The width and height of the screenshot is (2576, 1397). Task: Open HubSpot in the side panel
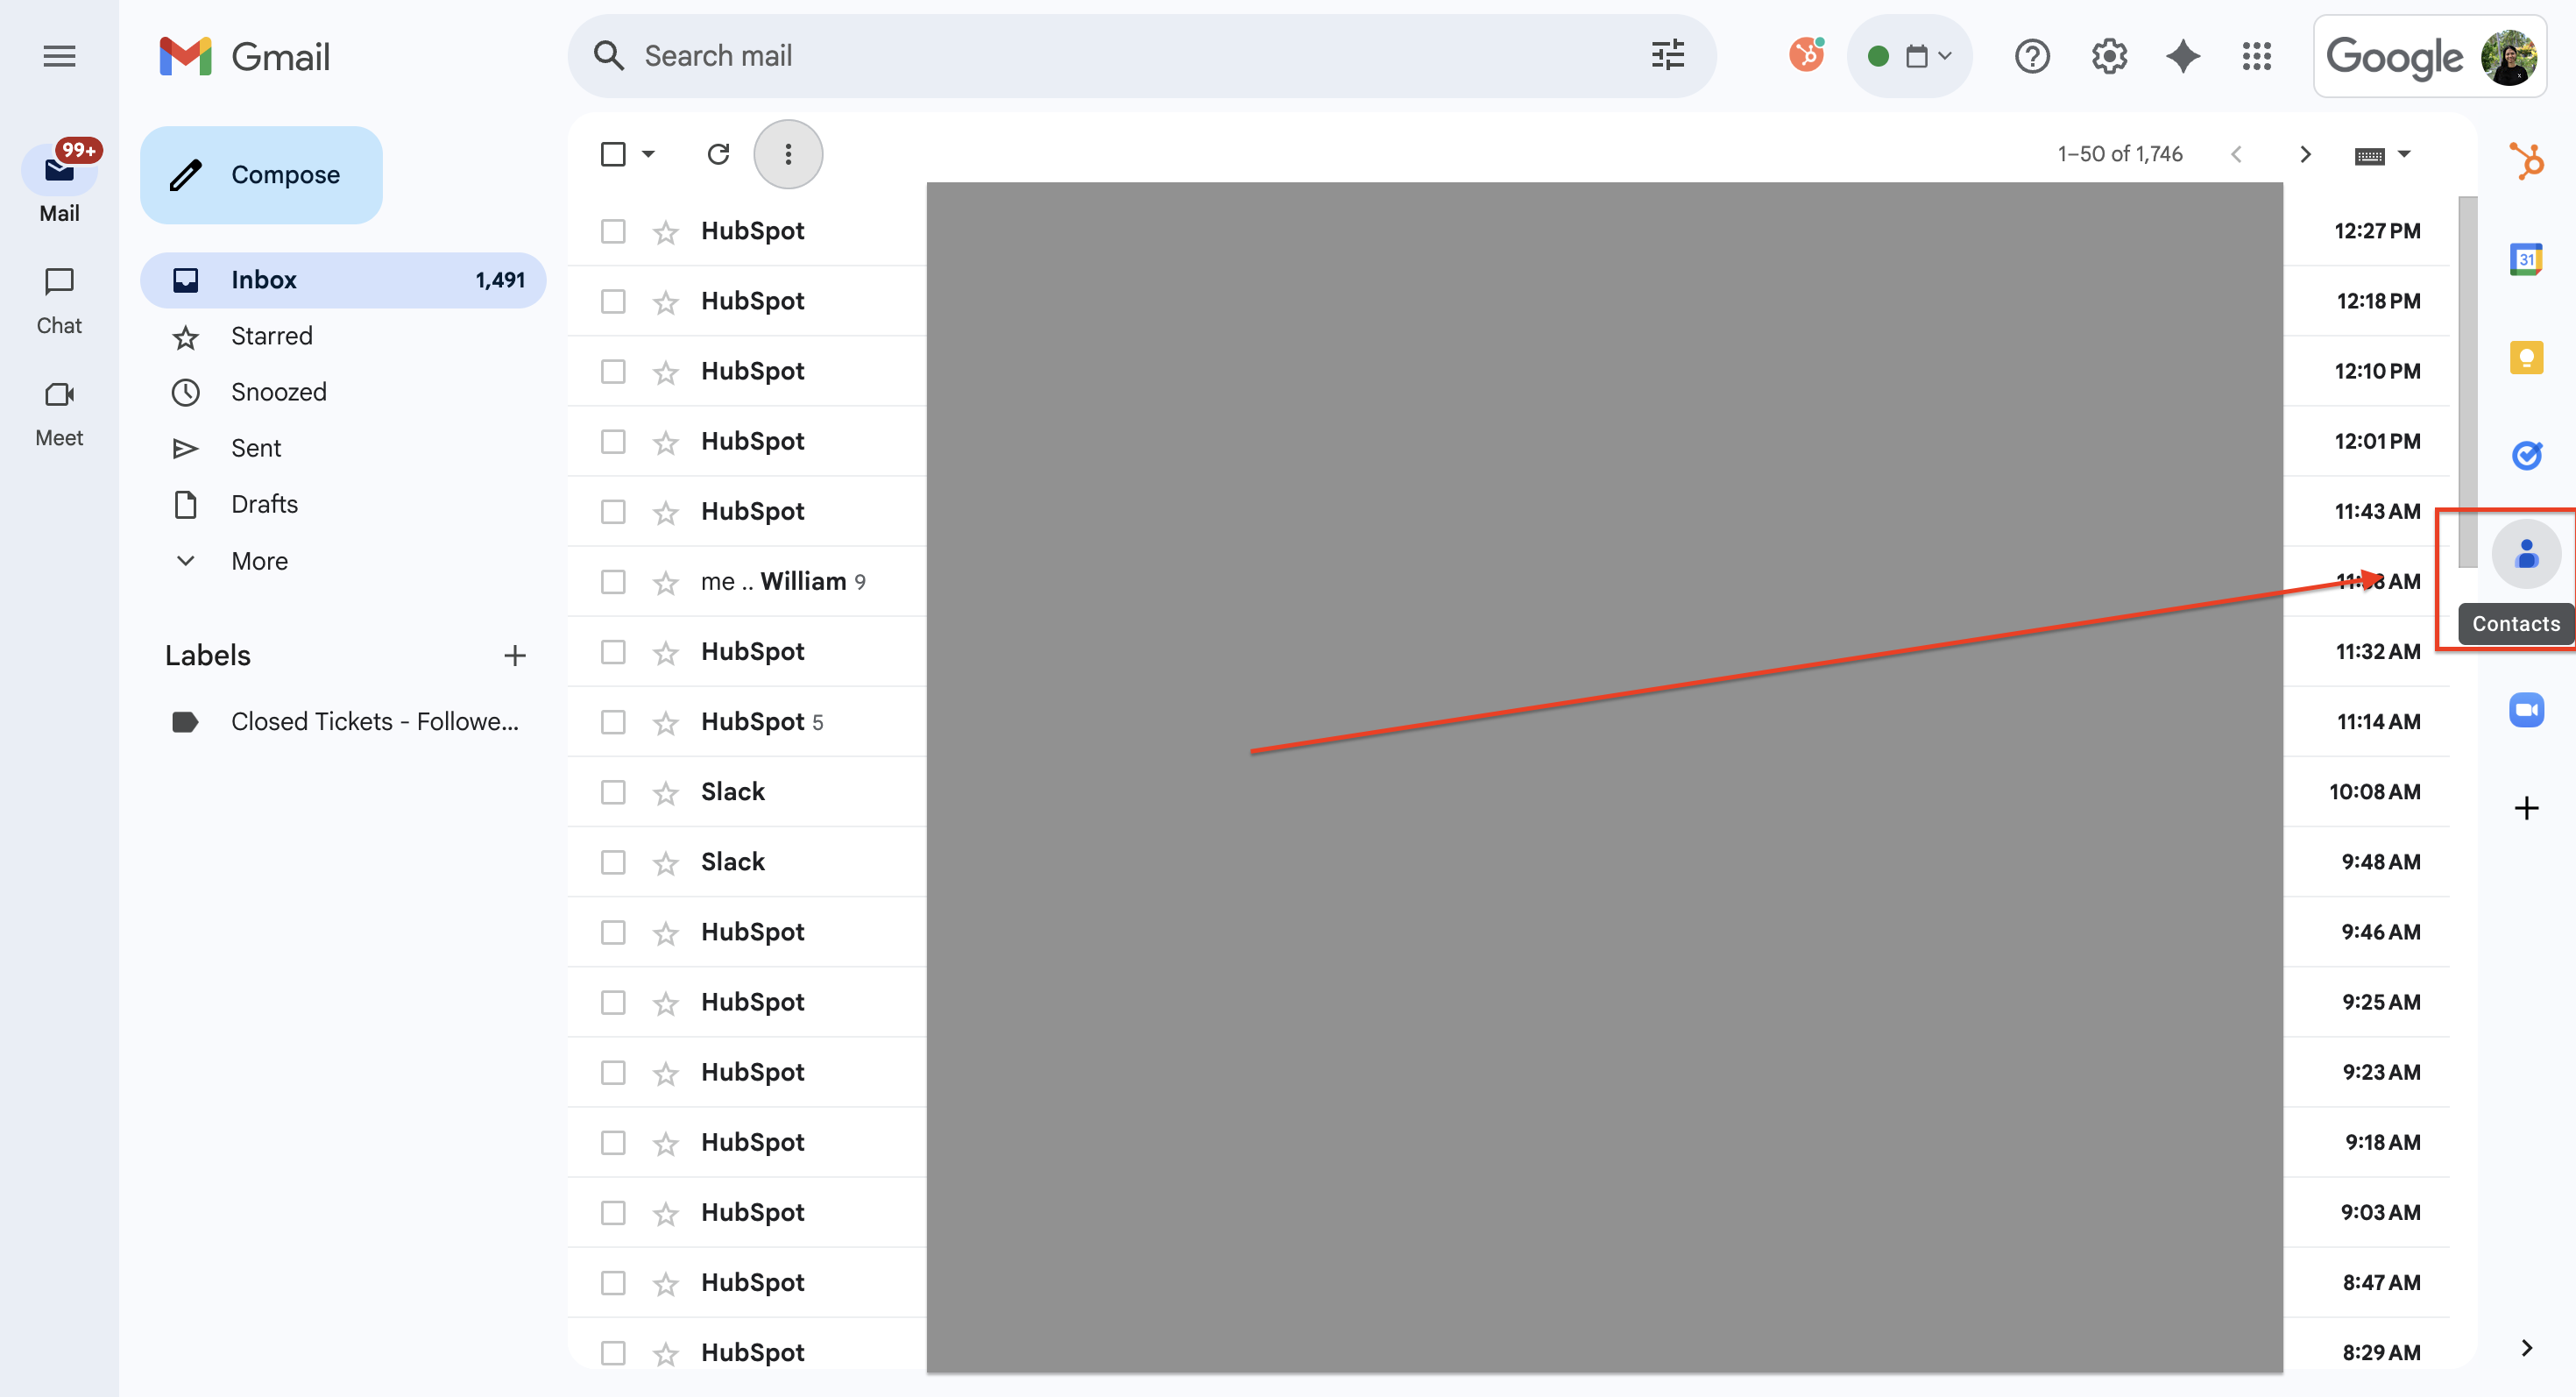2526,161
